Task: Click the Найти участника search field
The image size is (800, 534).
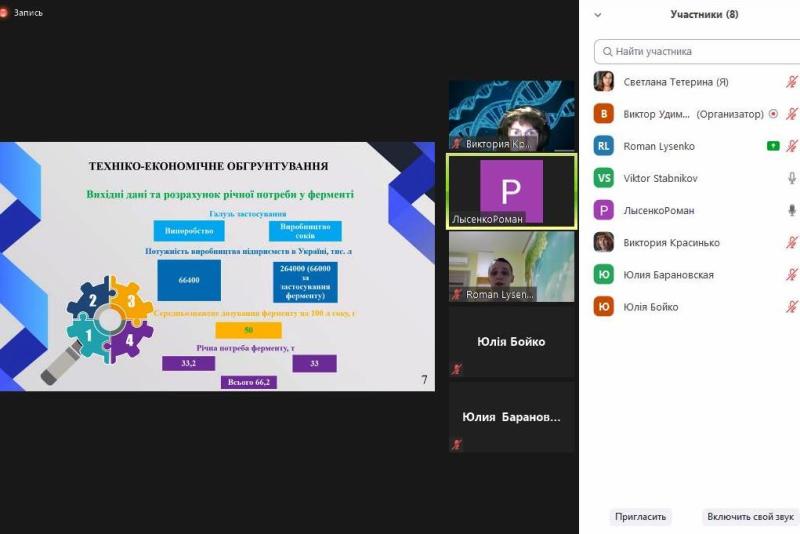Action: click(x=697, y=52)
